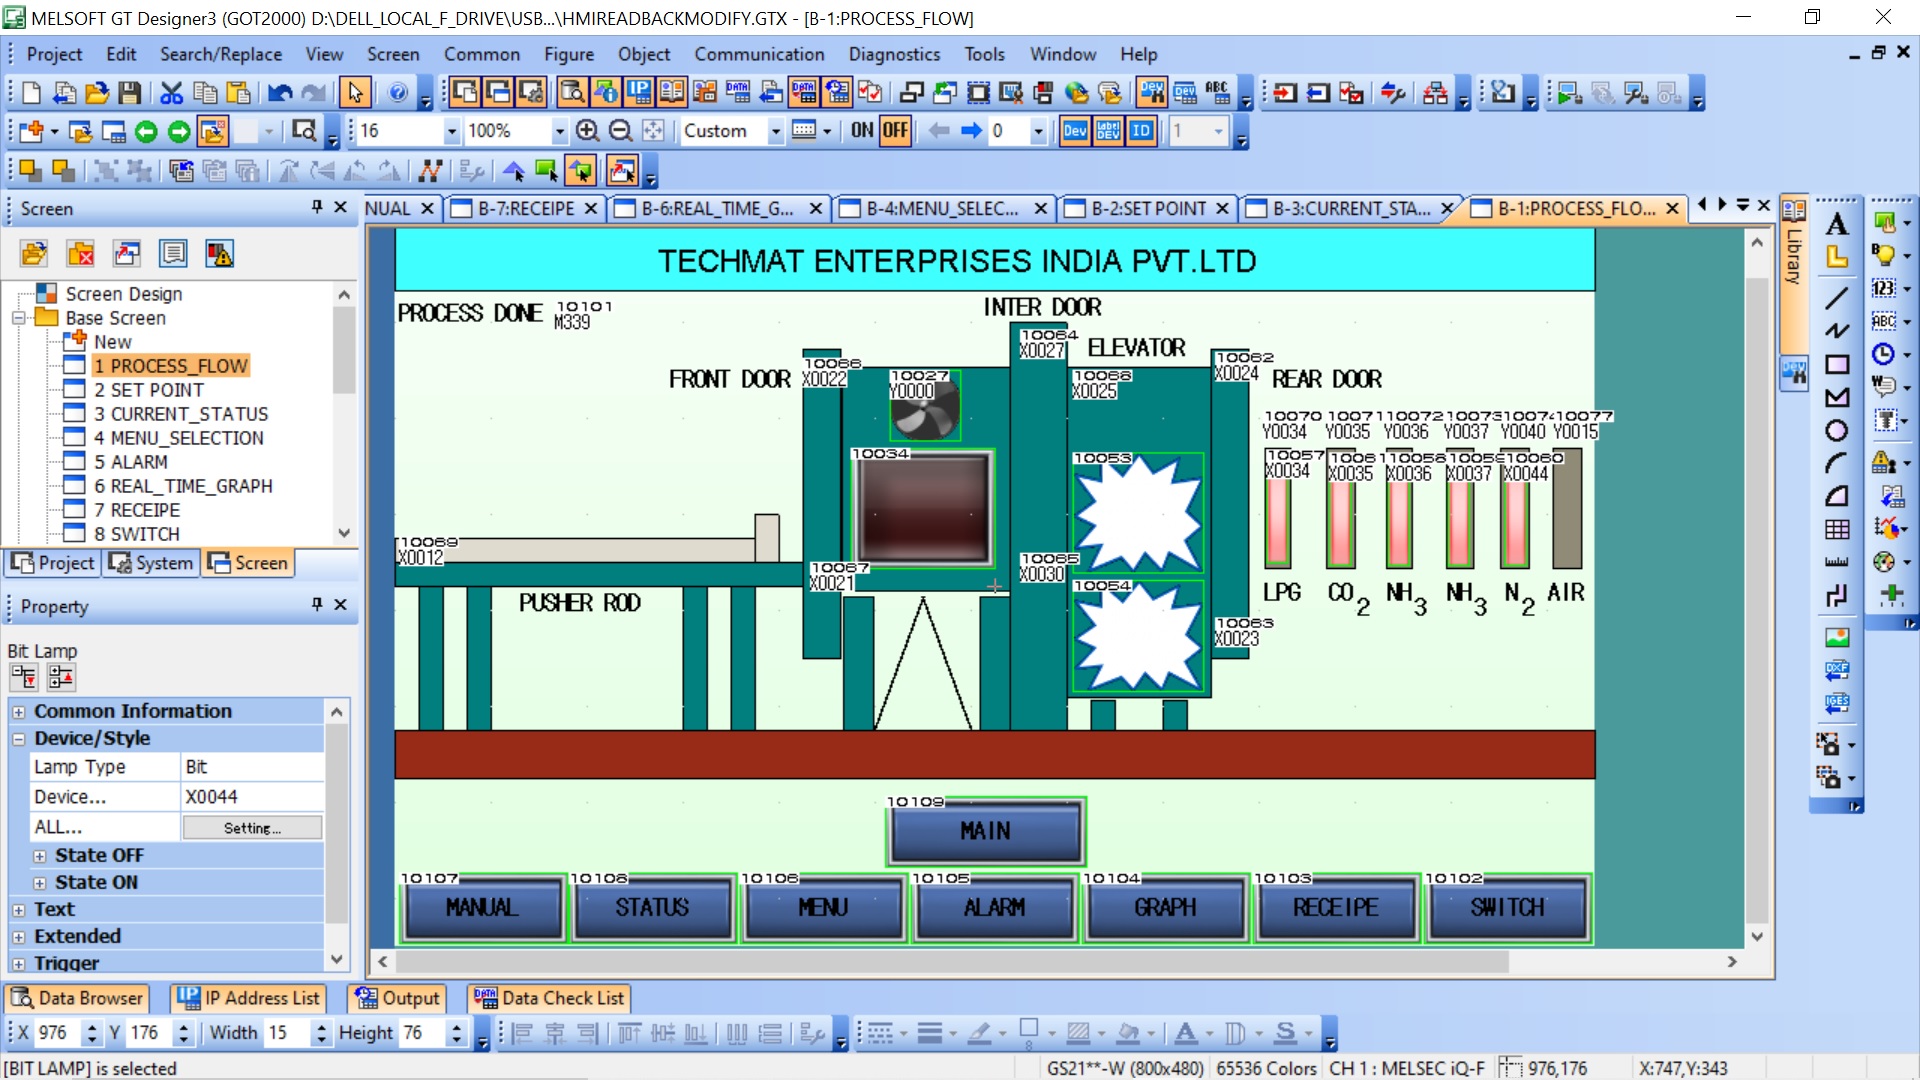Select the Rectangle figure tool
Image resolution: width=1920 pixels, height=1080 pixels.
click(1836, 364)
